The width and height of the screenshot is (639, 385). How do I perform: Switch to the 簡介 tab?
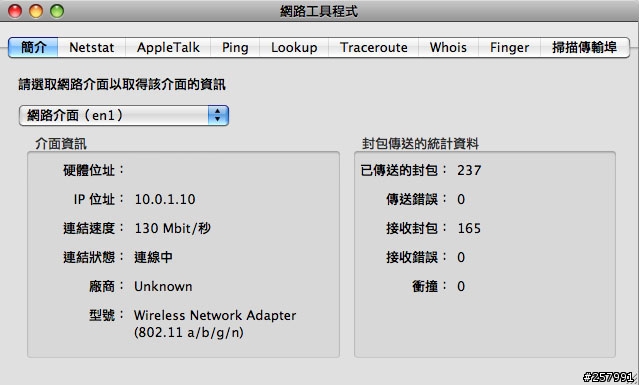(x=33, y=47)
